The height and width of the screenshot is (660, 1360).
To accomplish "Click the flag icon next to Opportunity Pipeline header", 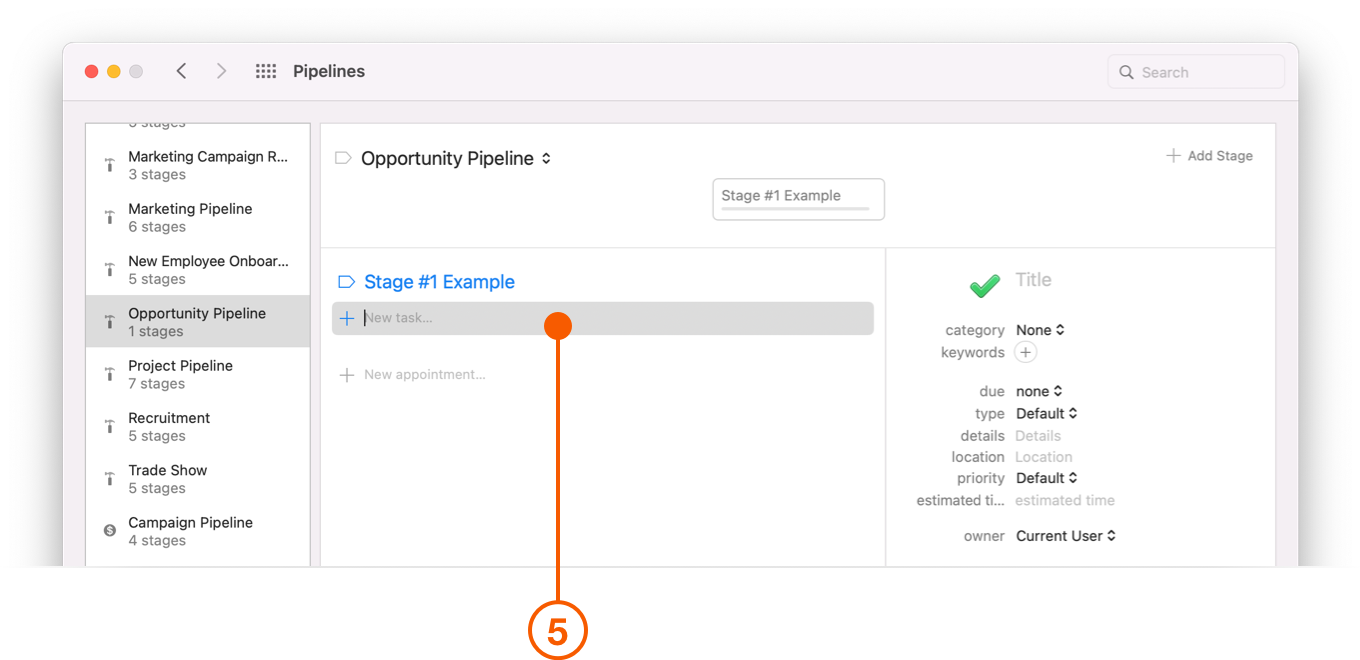I will tap(341, 158).
